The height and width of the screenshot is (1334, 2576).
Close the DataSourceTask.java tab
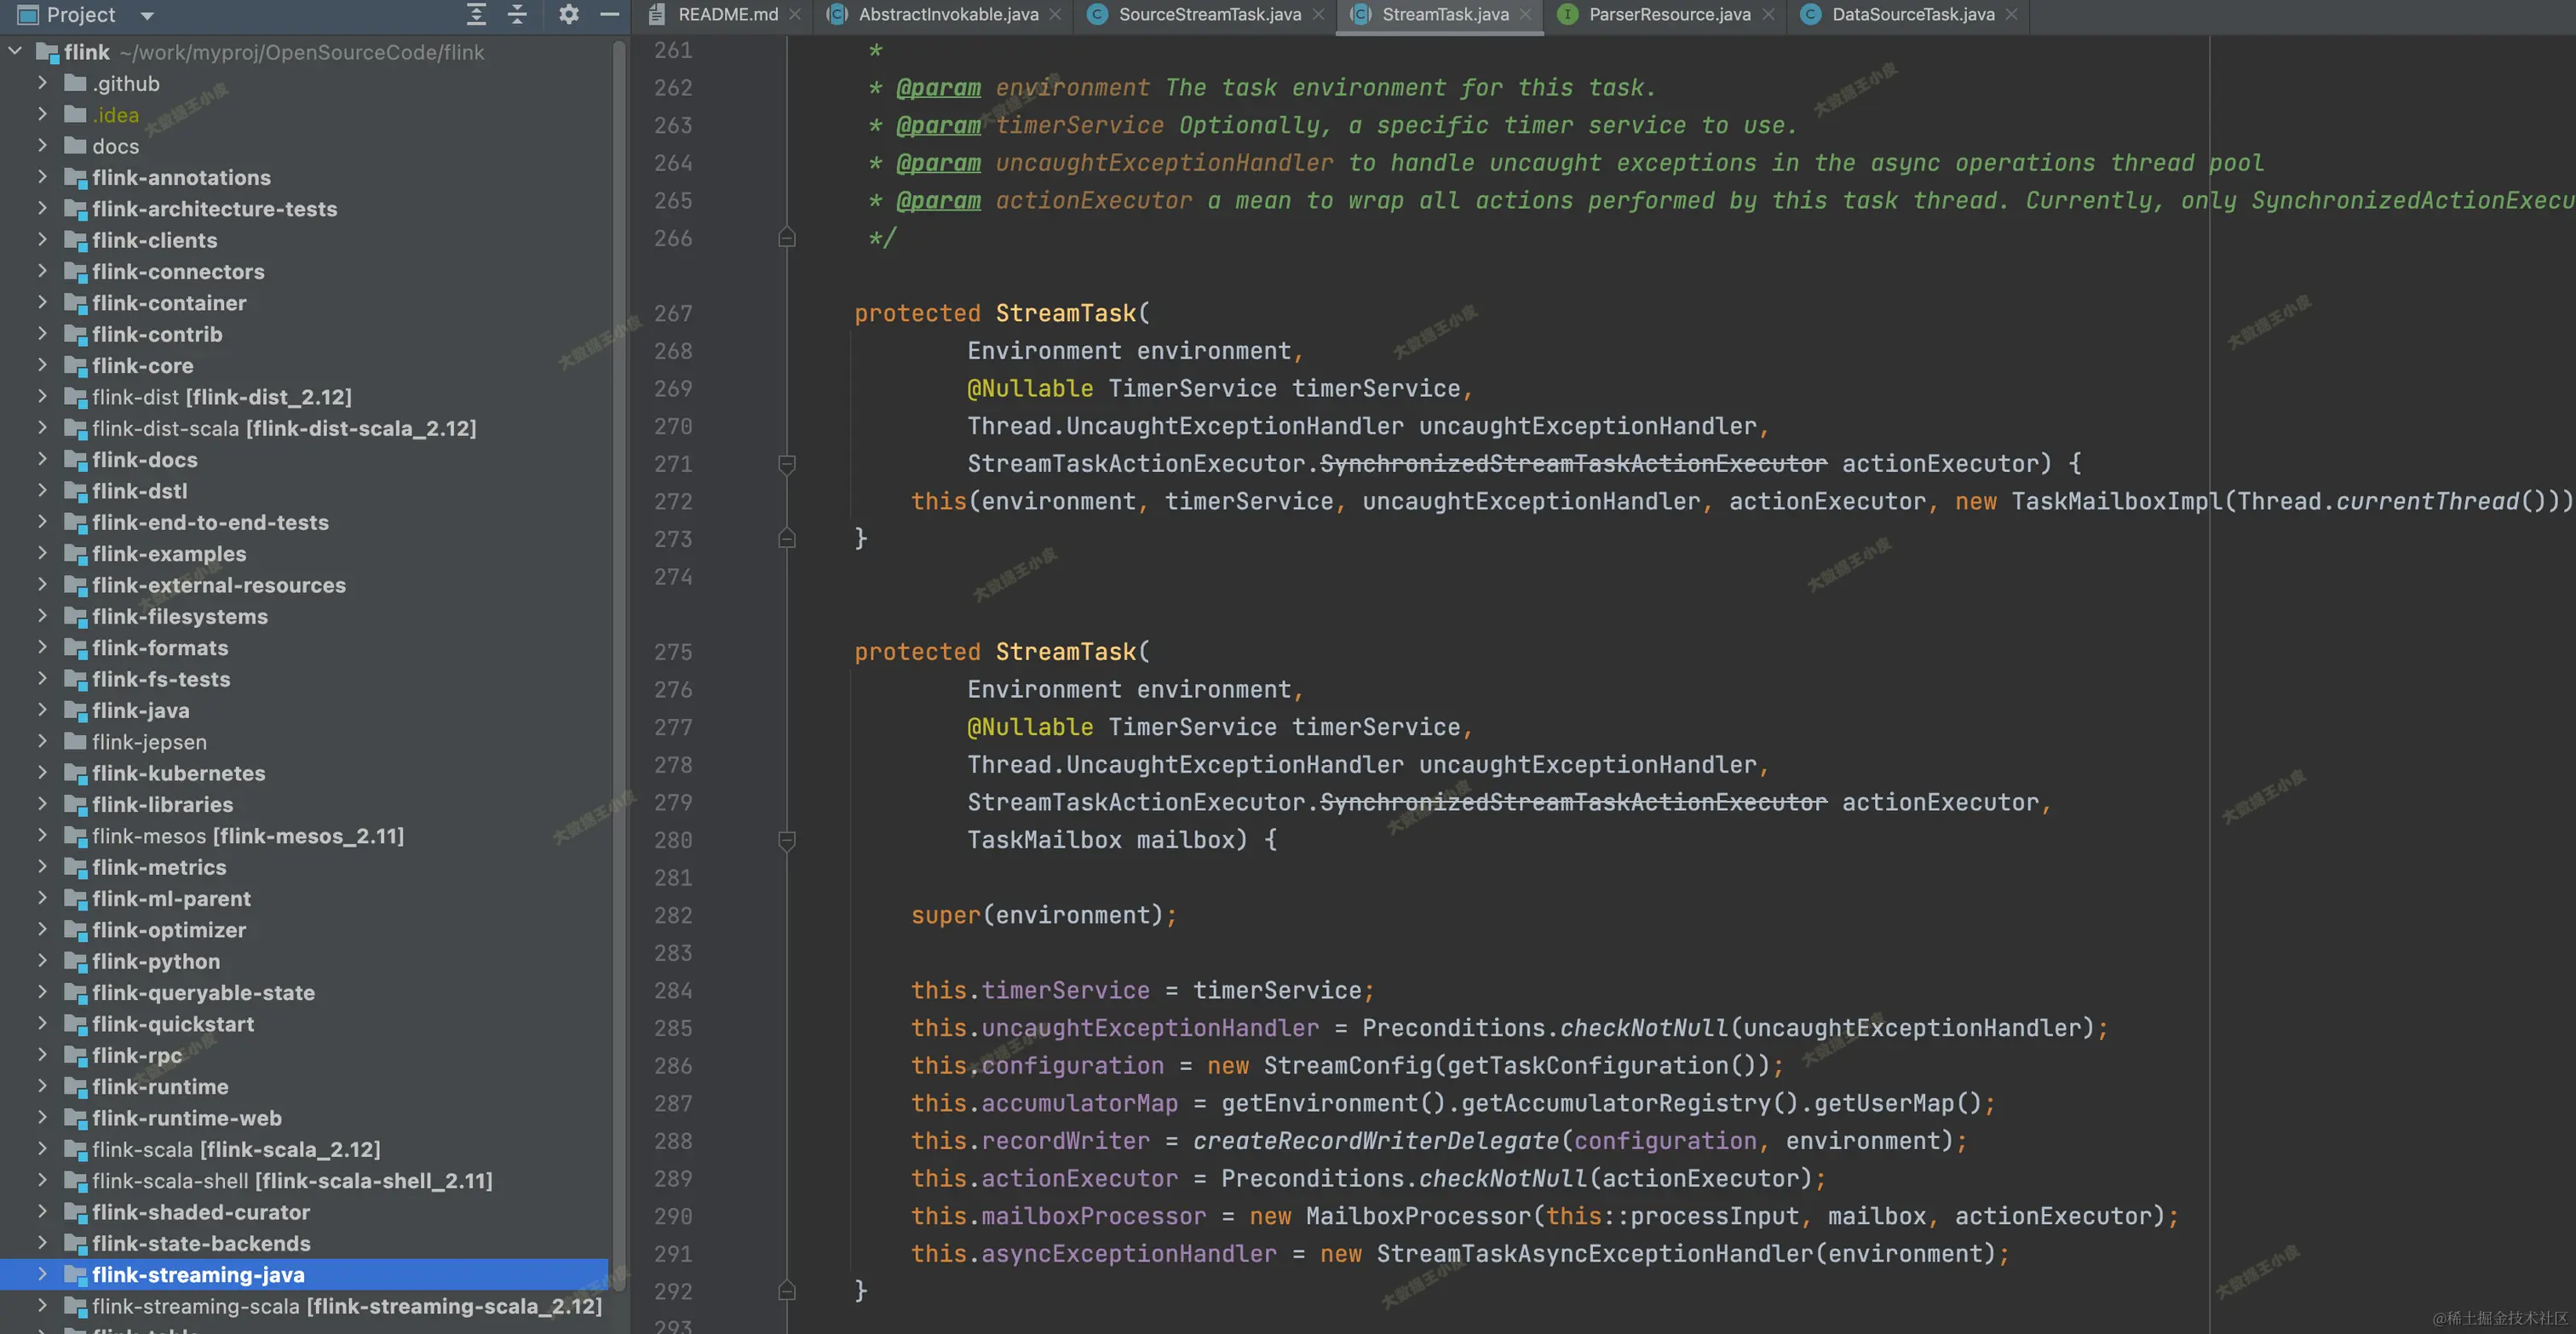pos(2012,14)
